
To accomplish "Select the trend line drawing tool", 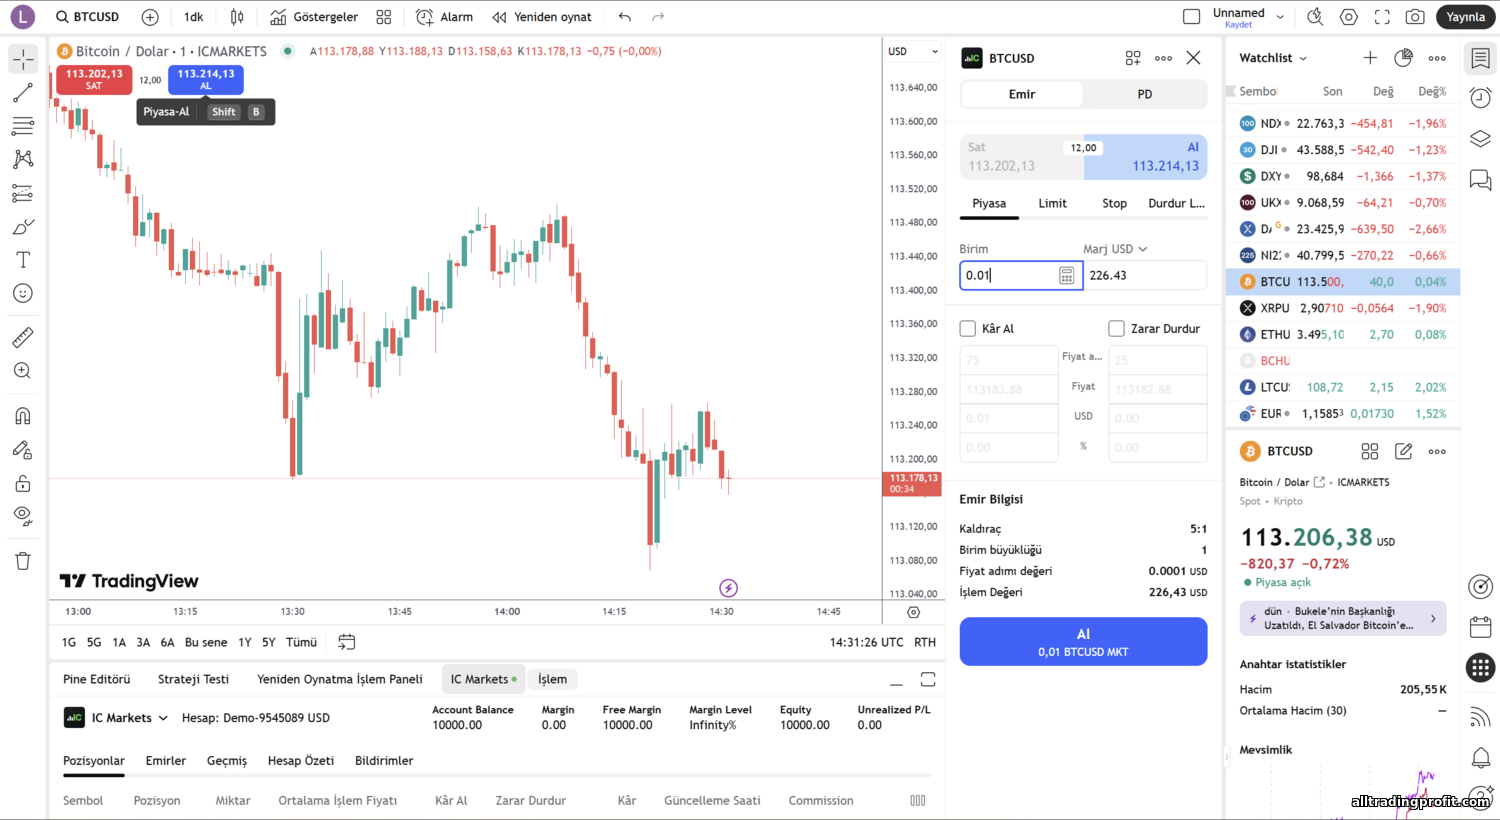I will tap(23, 93).
